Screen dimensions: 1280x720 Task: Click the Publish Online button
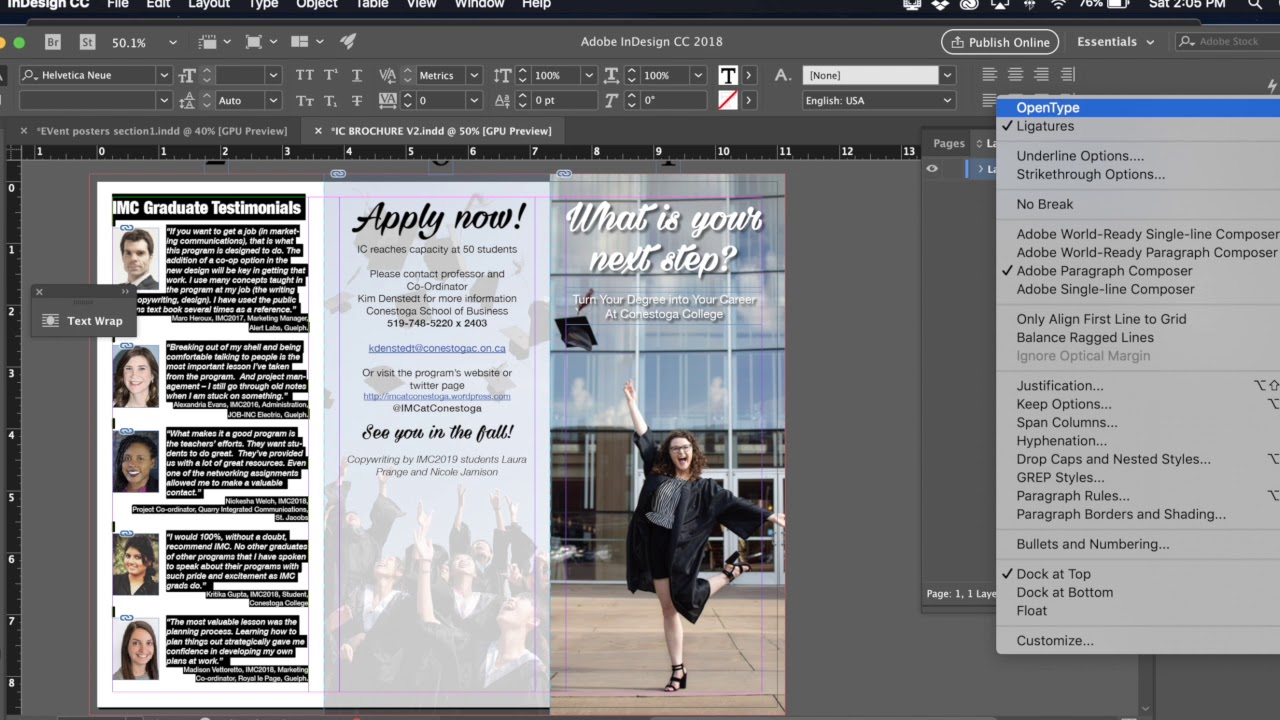pyautogui.click(x=999, y=42)
